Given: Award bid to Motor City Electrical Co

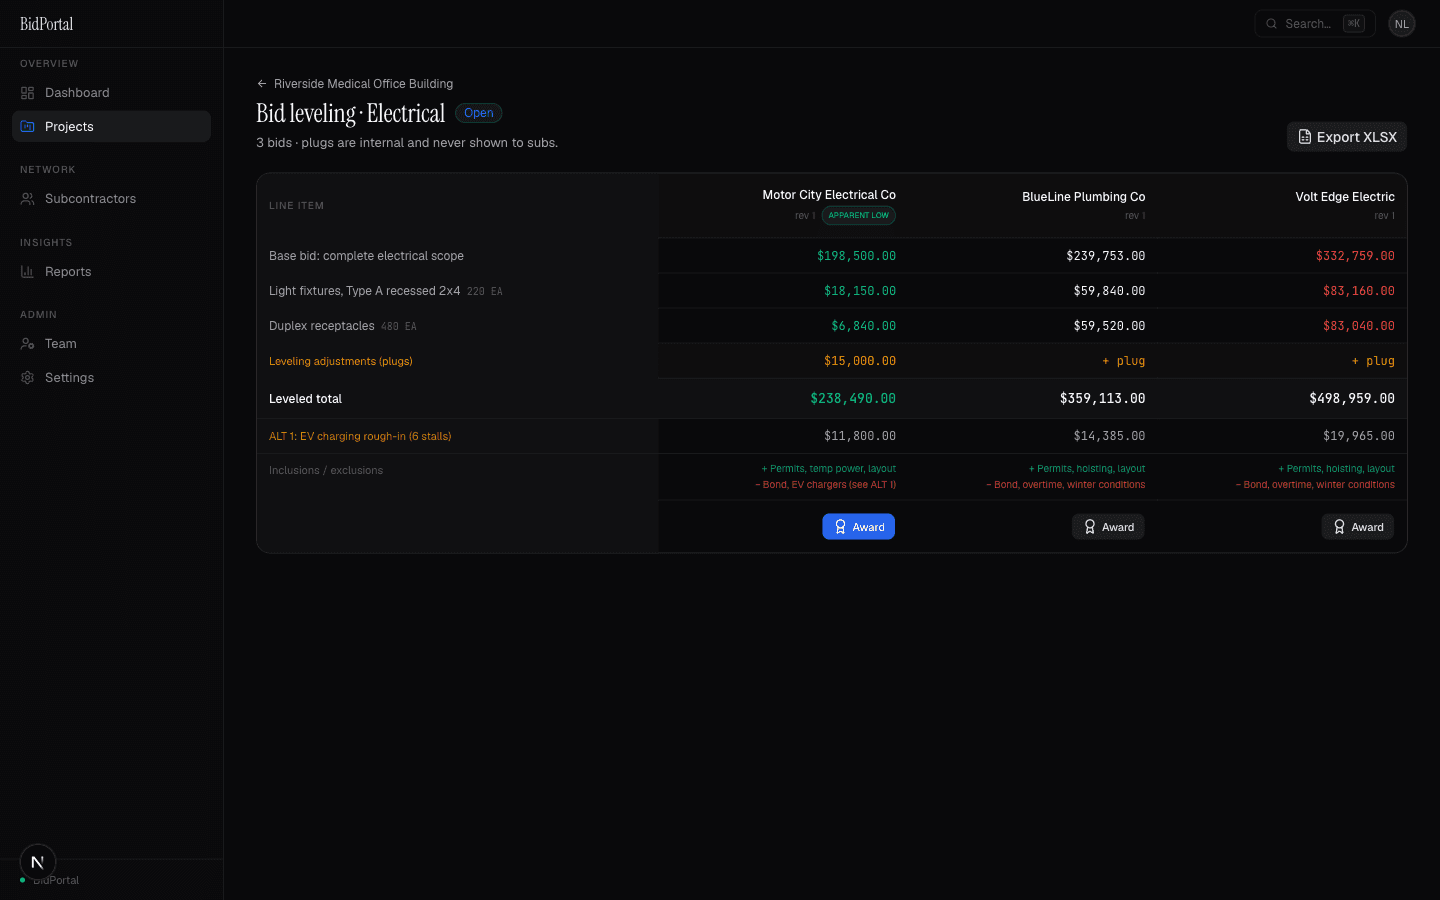Looking at the screenshot, I should point(859,527).
